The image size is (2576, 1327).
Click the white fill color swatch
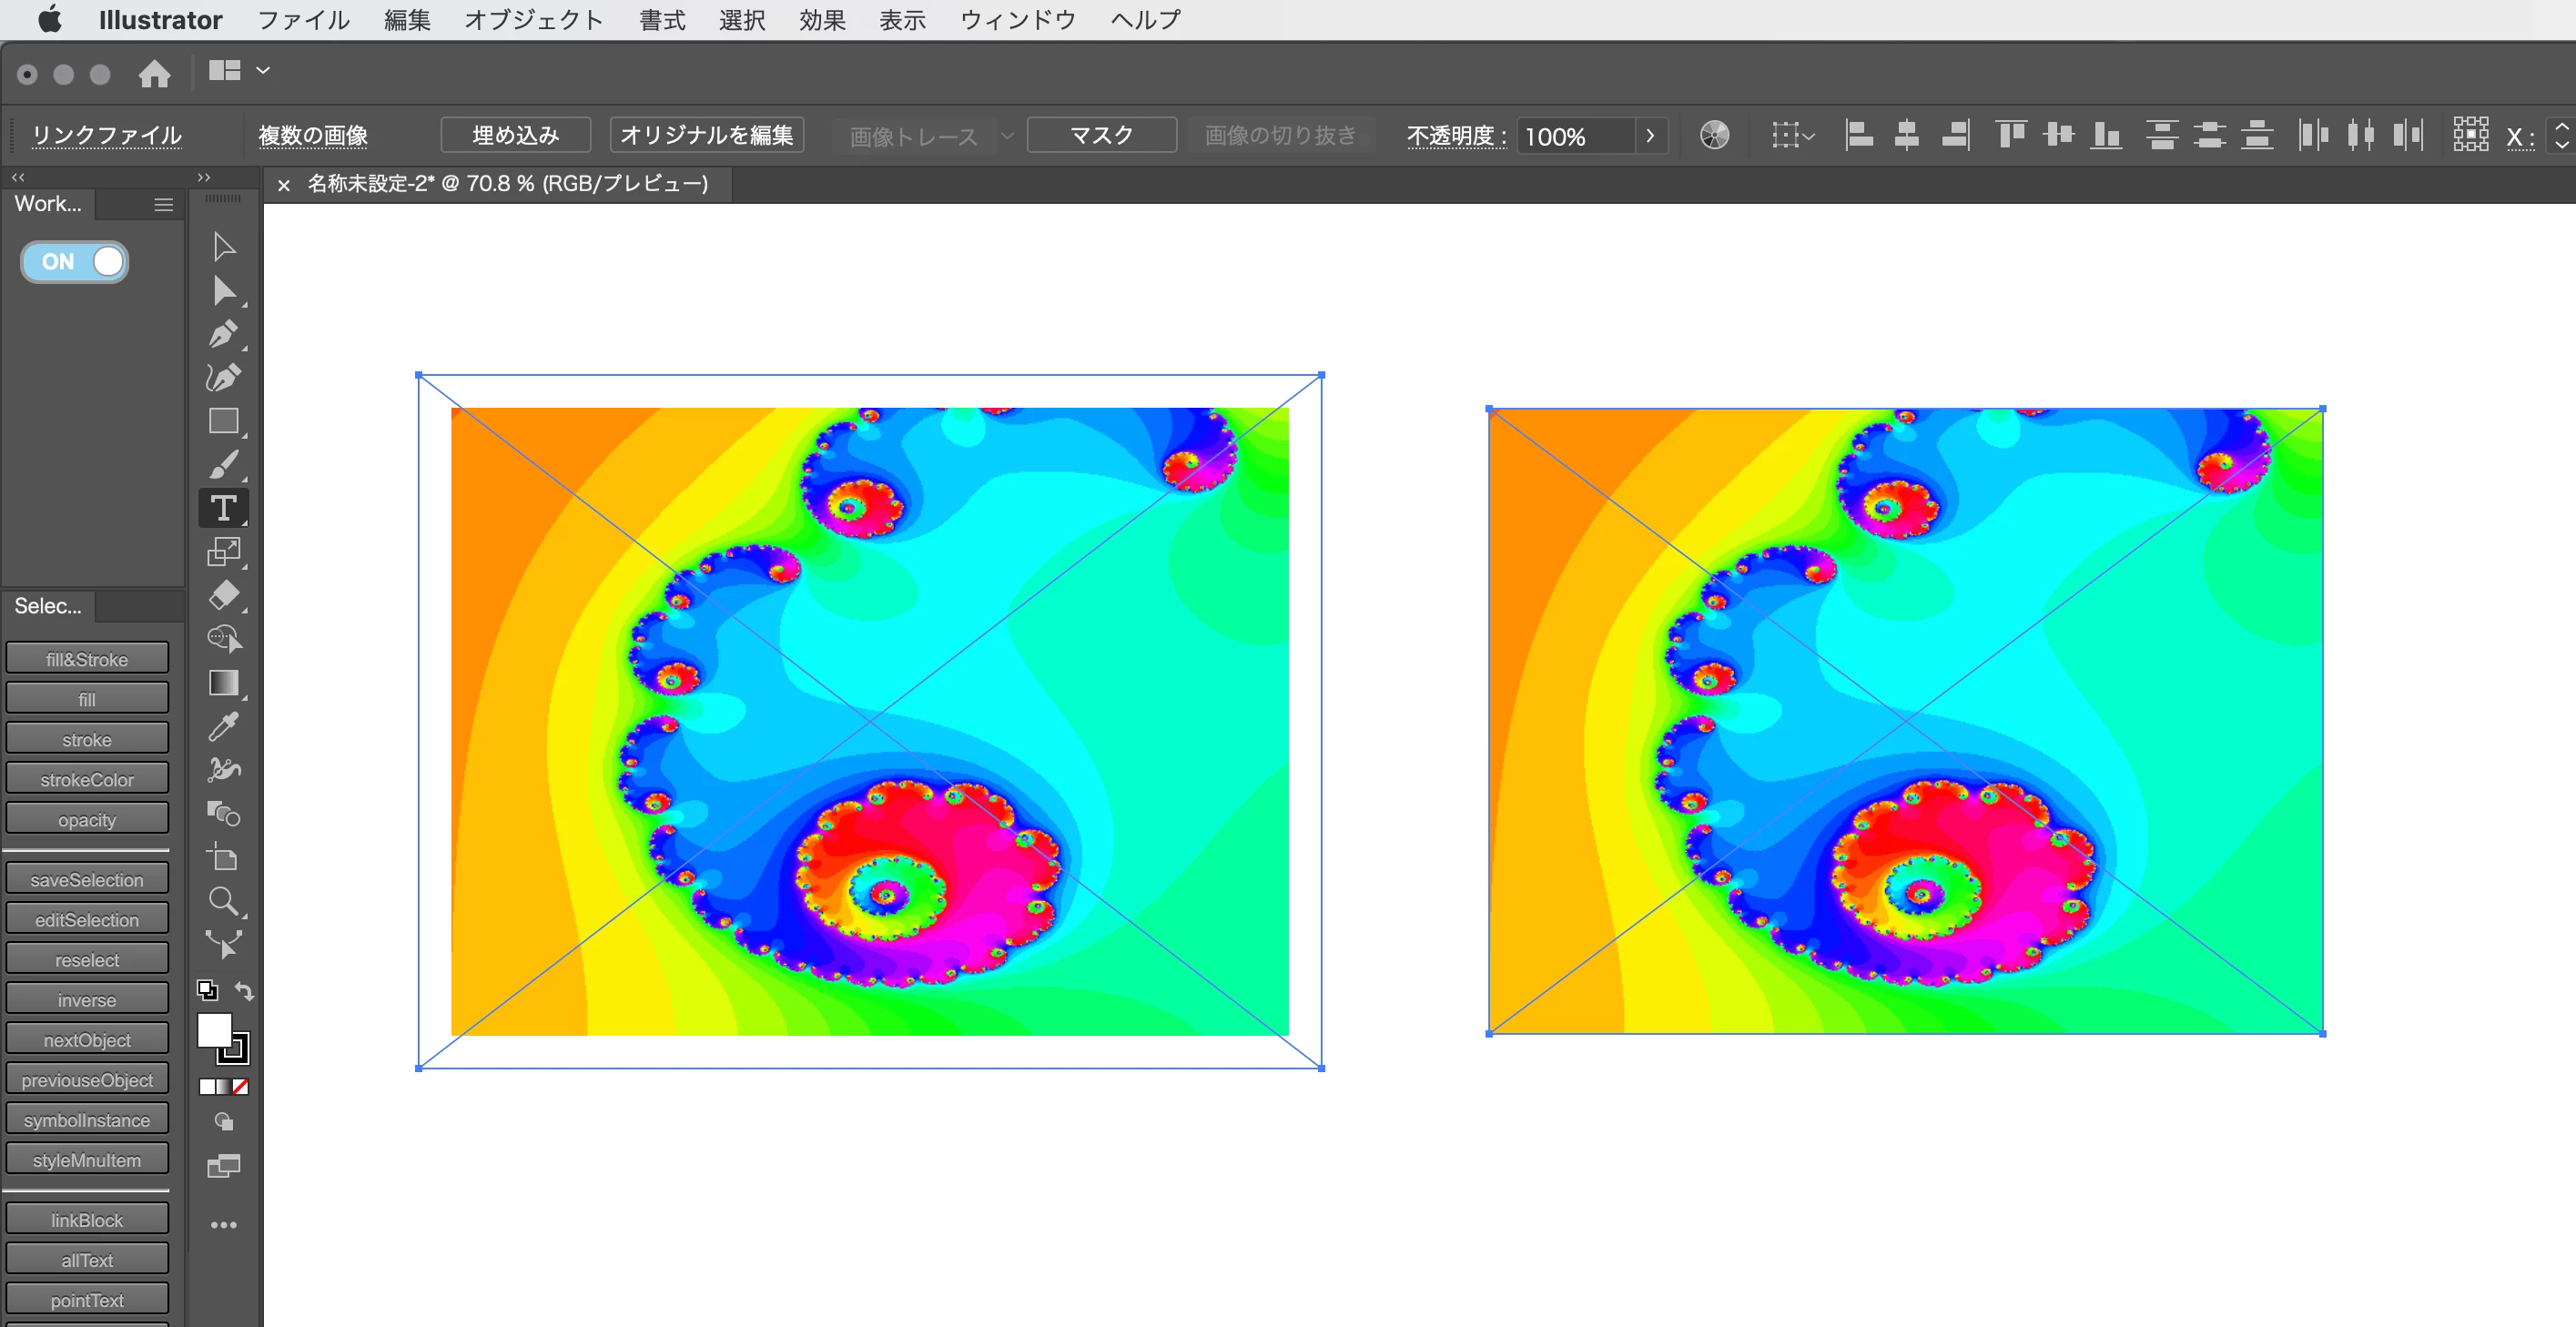(x=213, y=1029)
